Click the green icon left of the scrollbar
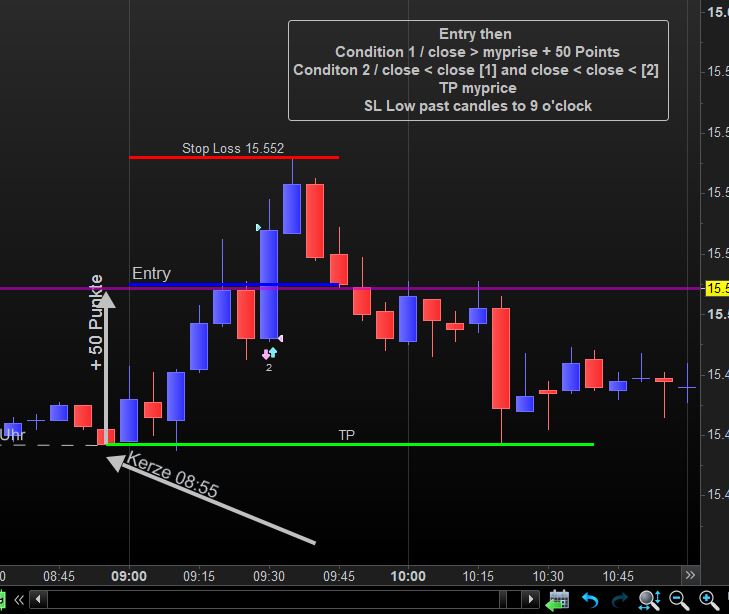The height and width of the screenshot is (614, 729). coord(2,600)
